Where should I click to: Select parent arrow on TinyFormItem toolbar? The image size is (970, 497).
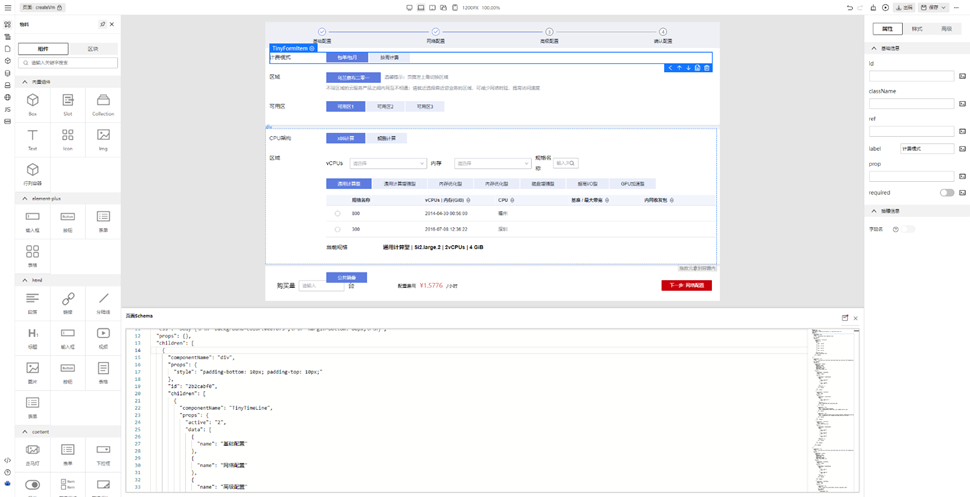point(669,68)
